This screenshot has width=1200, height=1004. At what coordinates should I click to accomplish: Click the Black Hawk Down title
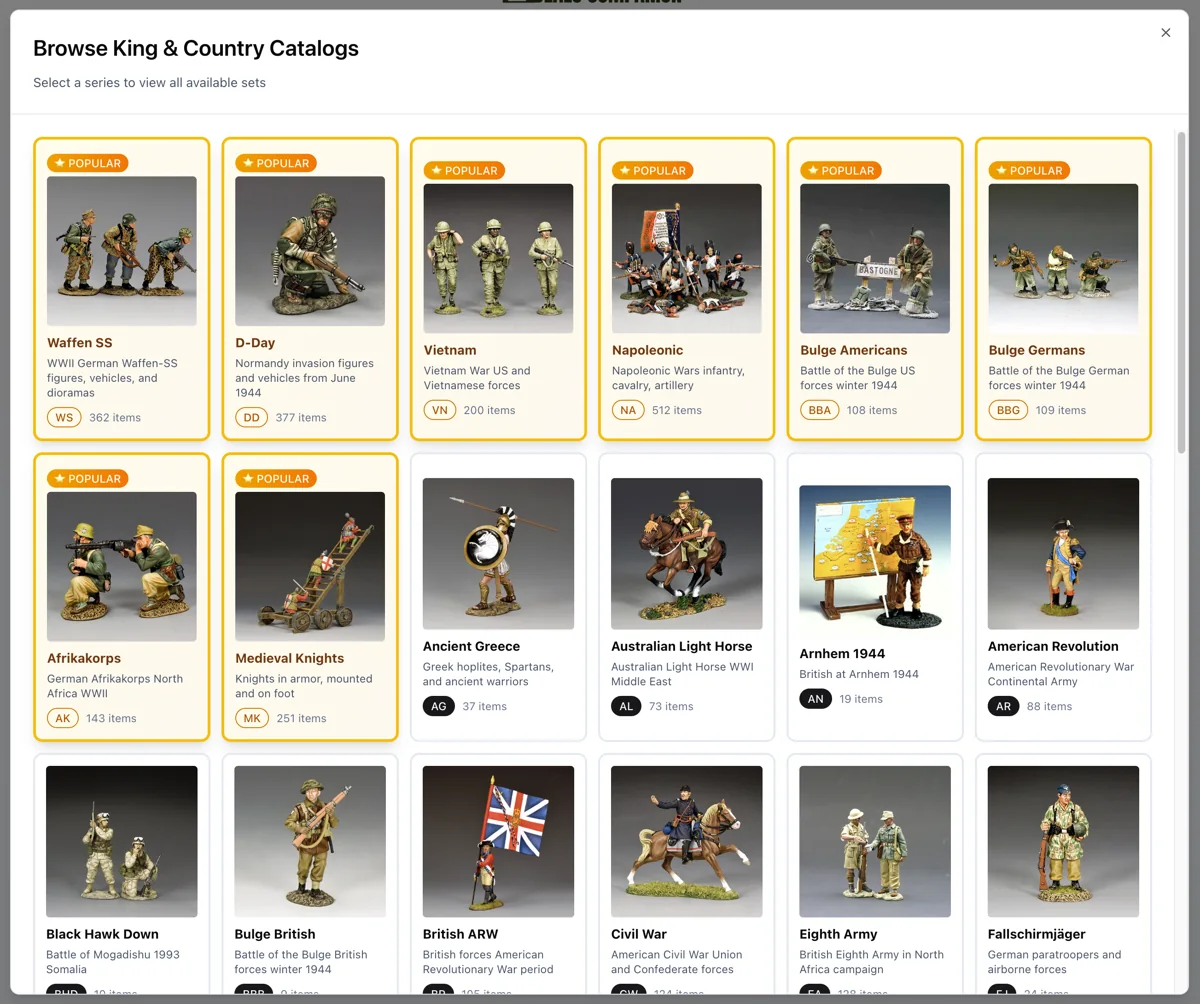pos(102,934)
